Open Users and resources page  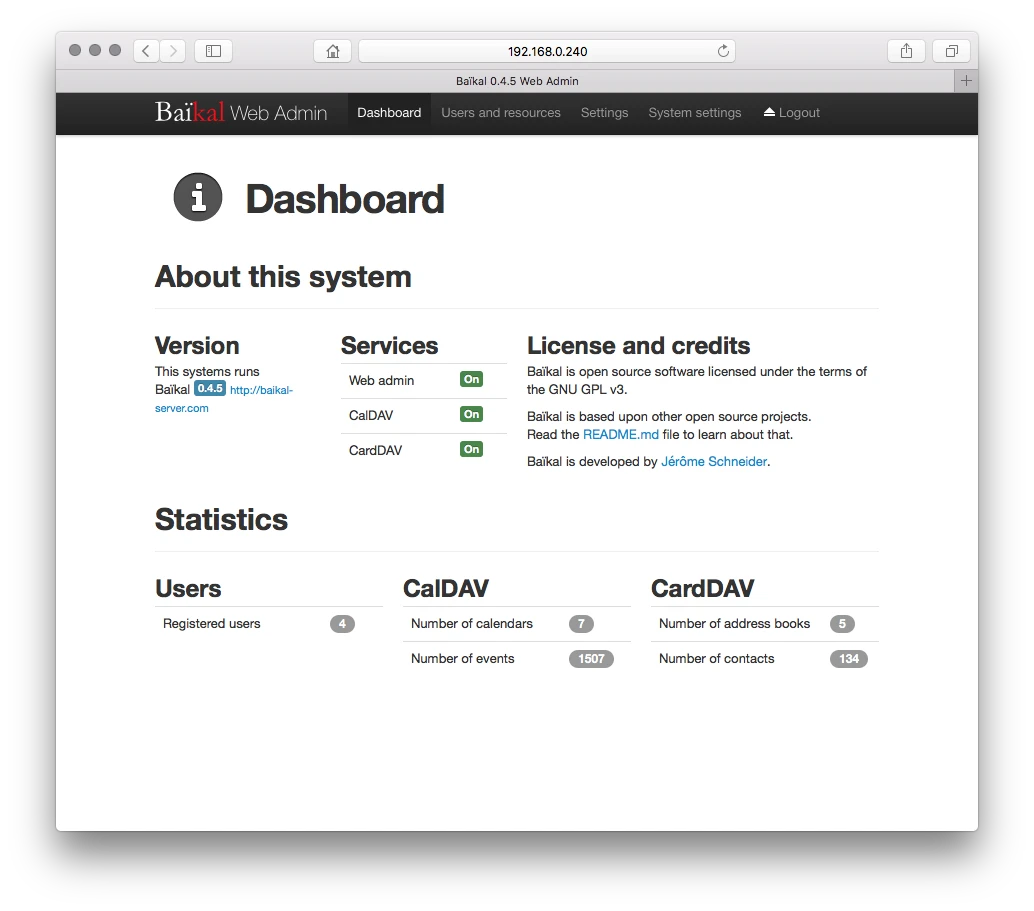coord(501,113)
